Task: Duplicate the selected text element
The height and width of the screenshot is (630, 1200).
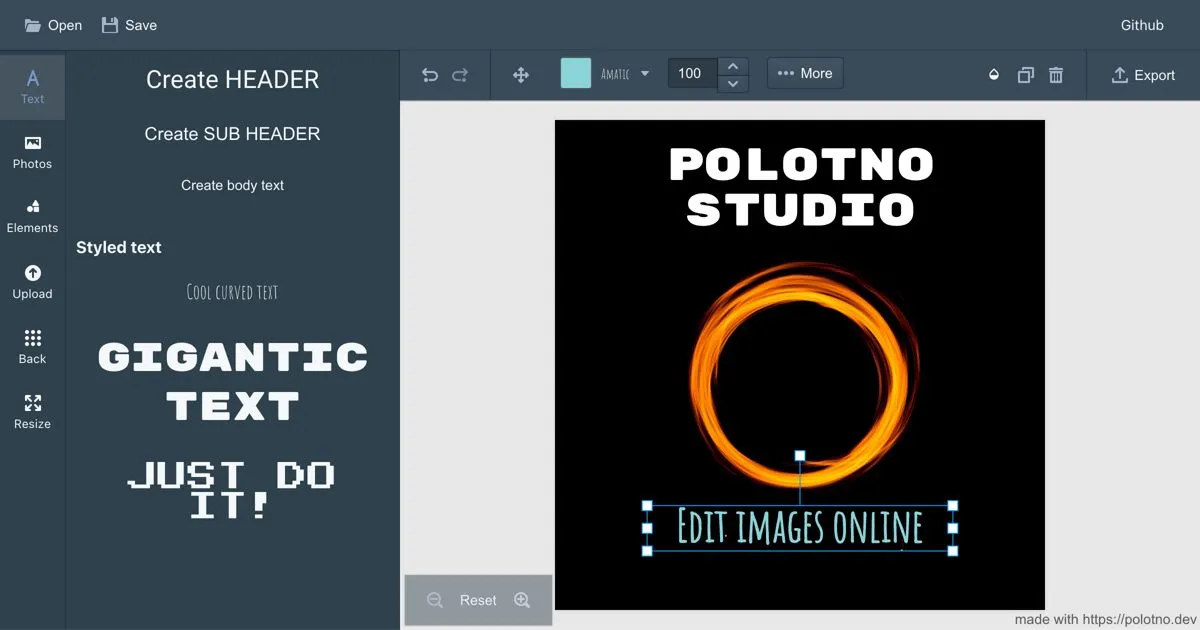Action: 1024,74
